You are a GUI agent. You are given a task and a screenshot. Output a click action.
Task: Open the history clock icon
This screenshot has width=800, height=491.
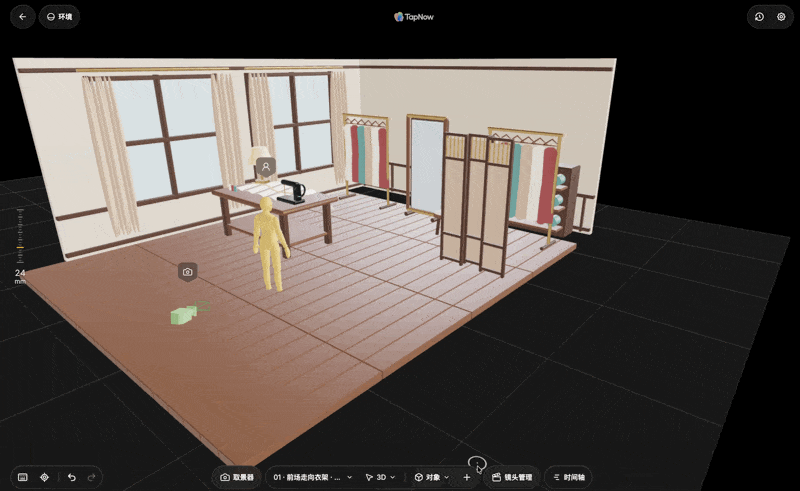(759, 17)
